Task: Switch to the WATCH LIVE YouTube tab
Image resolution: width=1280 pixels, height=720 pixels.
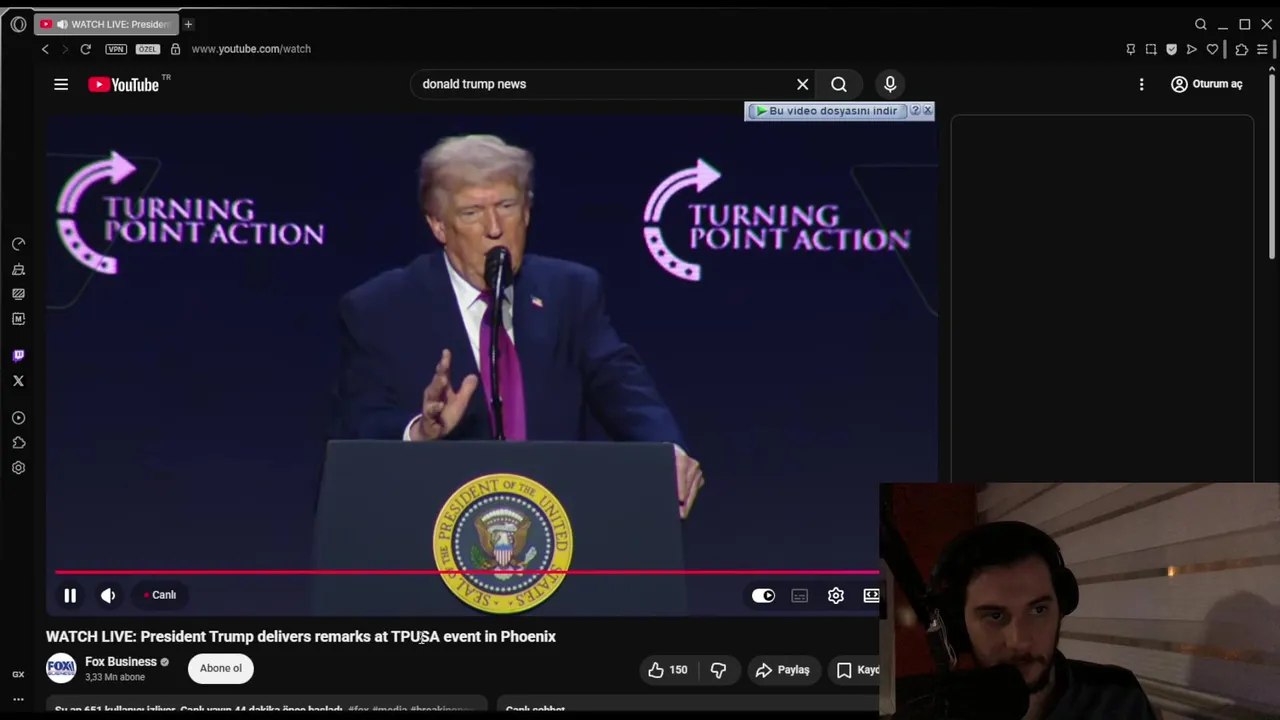Action: pyautogui.click(x=106, y=24)
